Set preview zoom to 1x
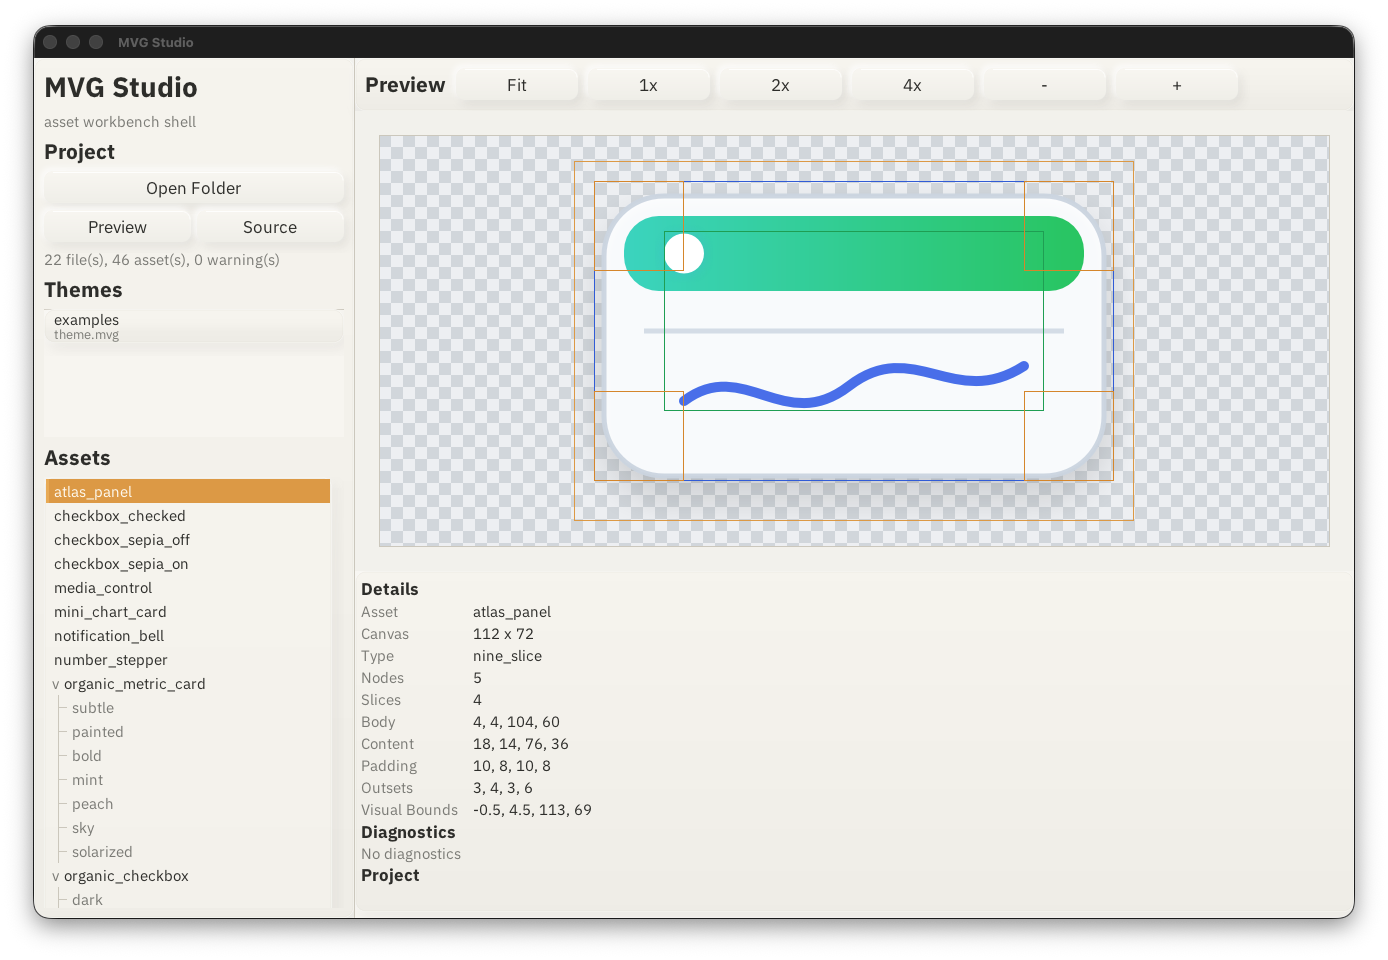 648,85
